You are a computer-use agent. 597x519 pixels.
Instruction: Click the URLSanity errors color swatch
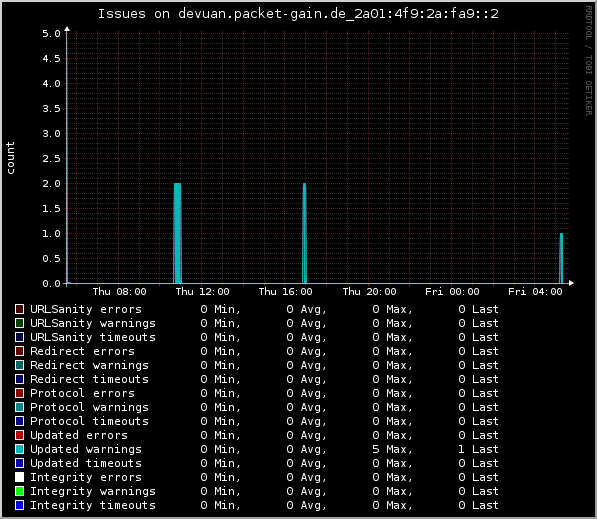tap(19, 309)
